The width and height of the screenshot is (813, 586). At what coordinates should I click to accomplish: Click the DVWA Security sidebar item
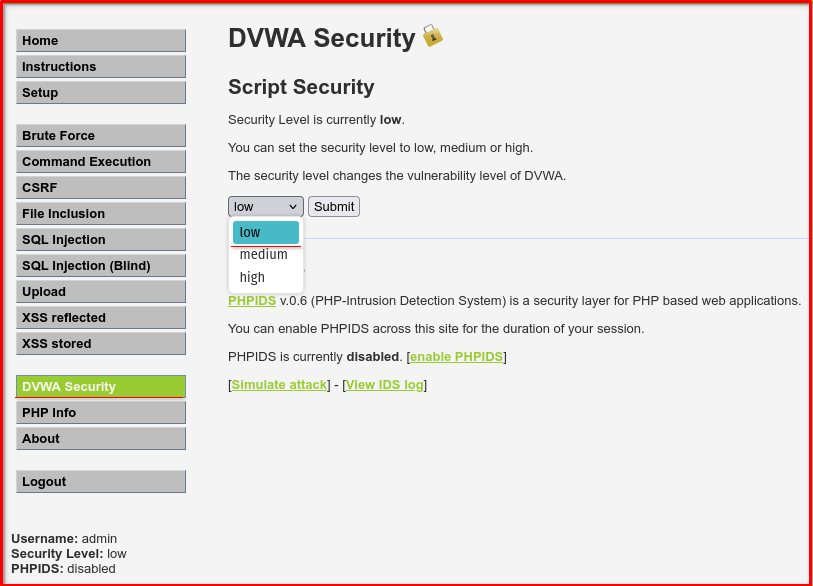pos(101,386)
